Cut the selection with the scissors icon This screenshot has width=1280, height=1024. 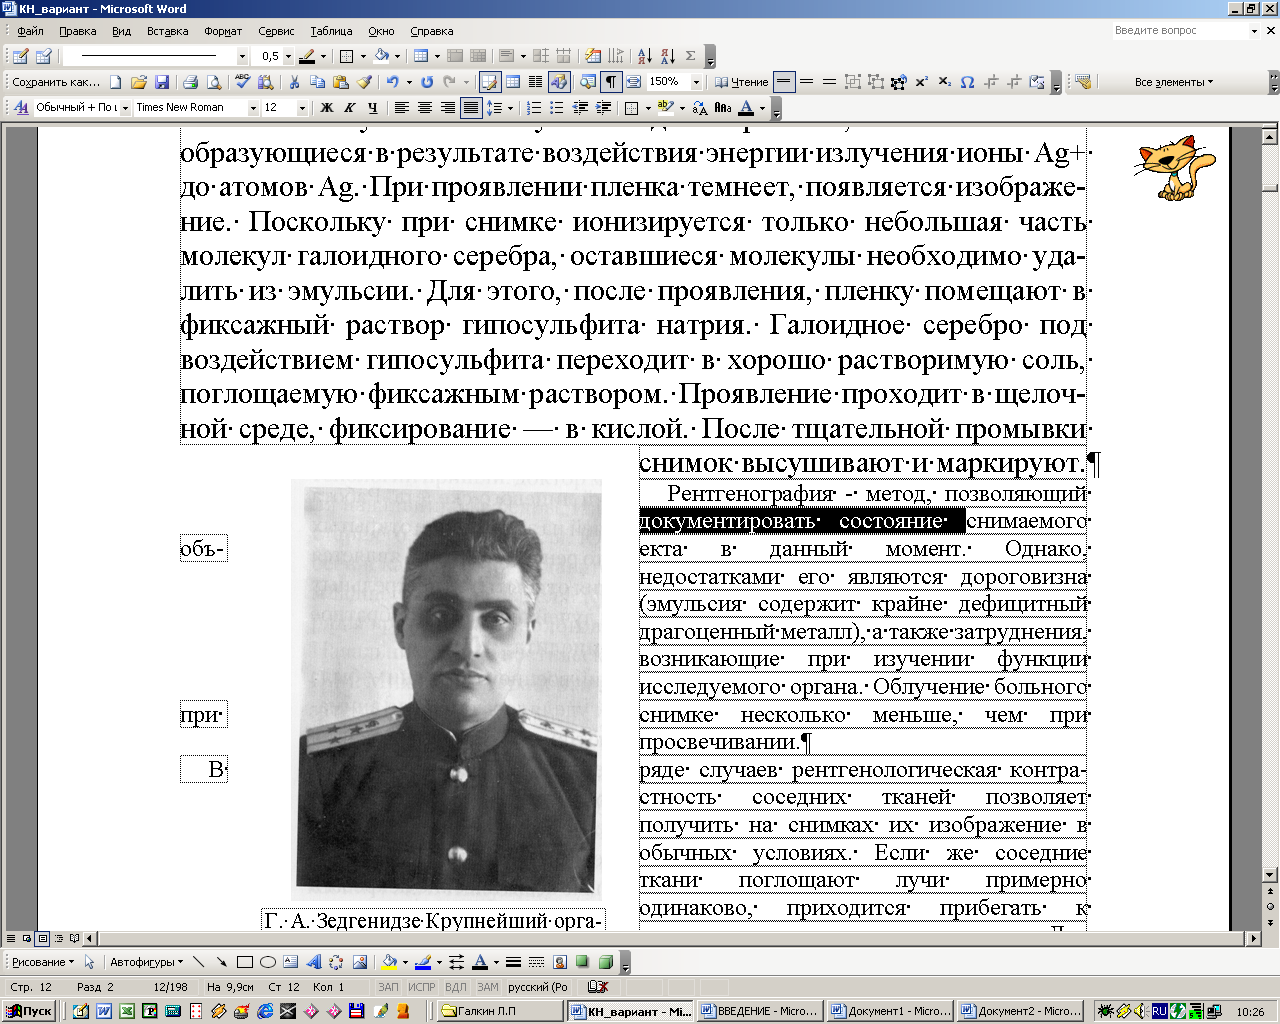[x=294, y=82]
